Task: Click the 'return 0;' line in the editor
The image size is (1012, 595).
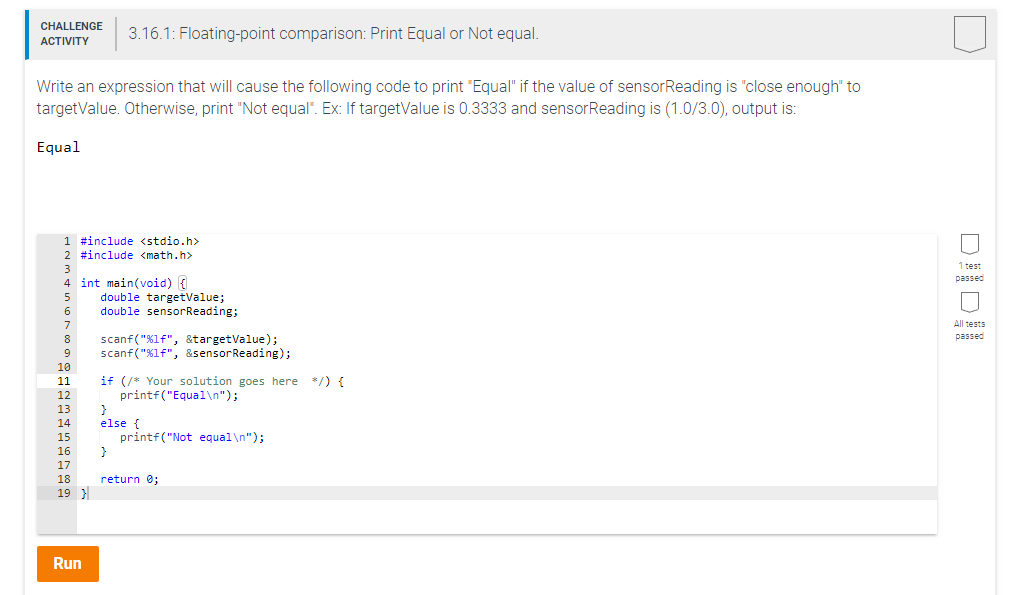Action: 130,479
